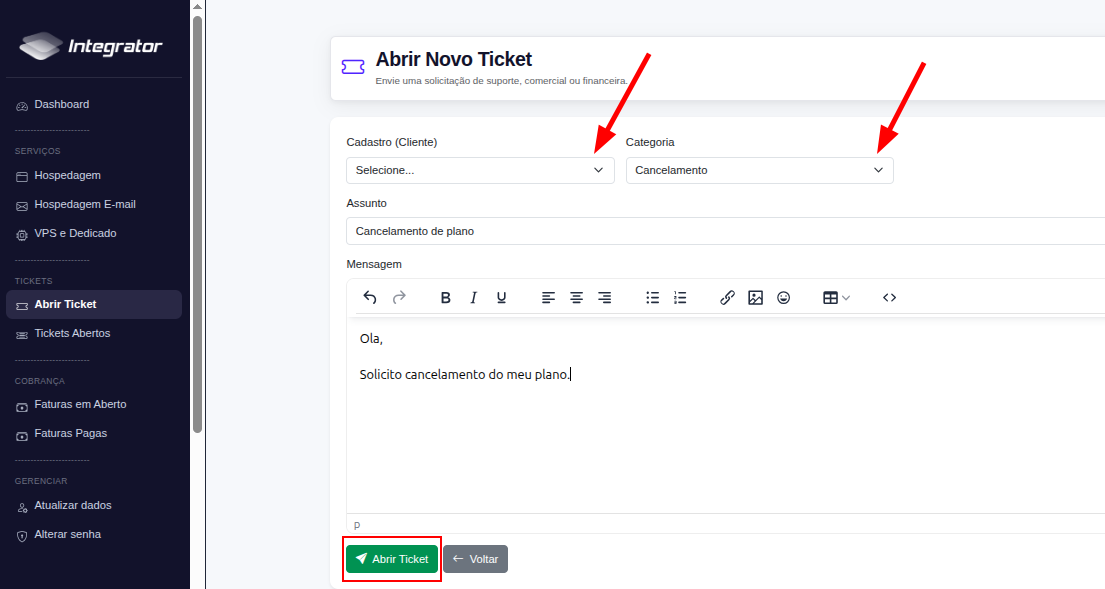
Task: Insert a numbered list
Action: point(681,298)
